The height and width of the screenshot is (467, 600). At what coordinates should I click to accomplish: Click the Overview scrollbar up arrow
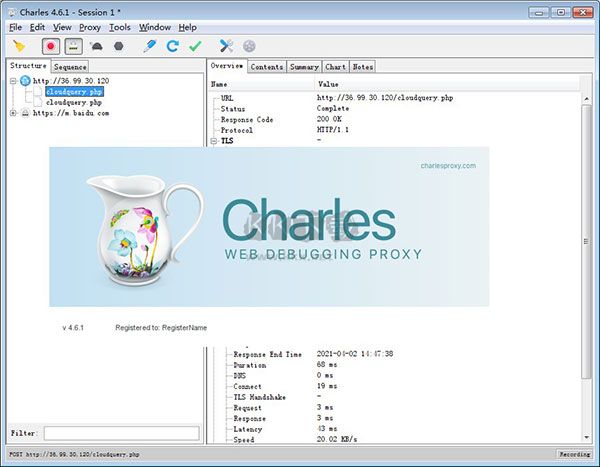coord(587,99)
